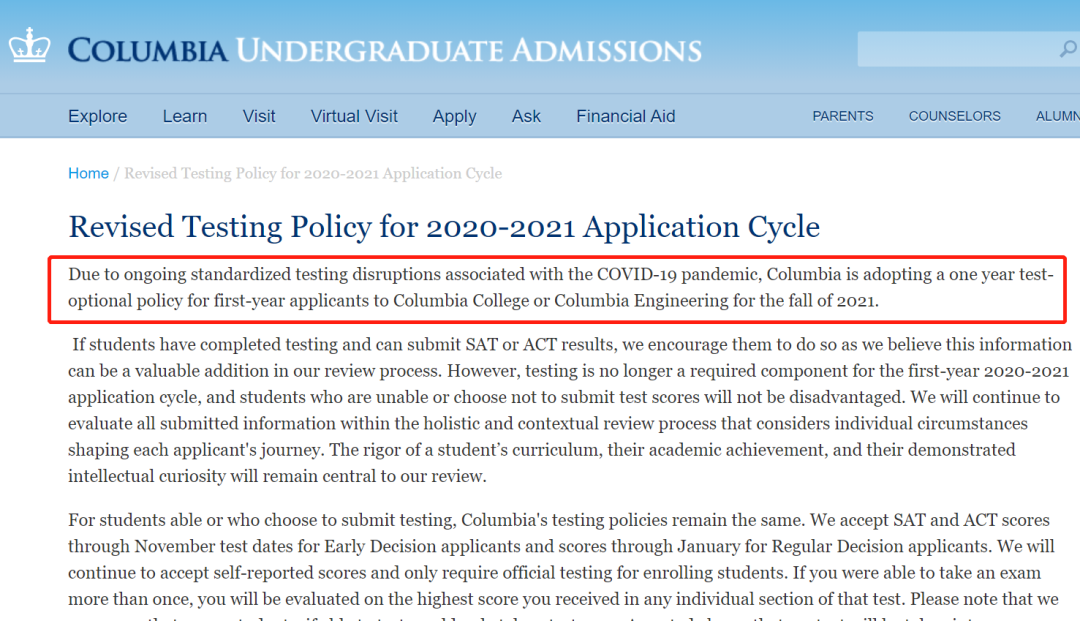
Task: Click the paragraph about submitting SAT or ACT
Action: (570, 410)
